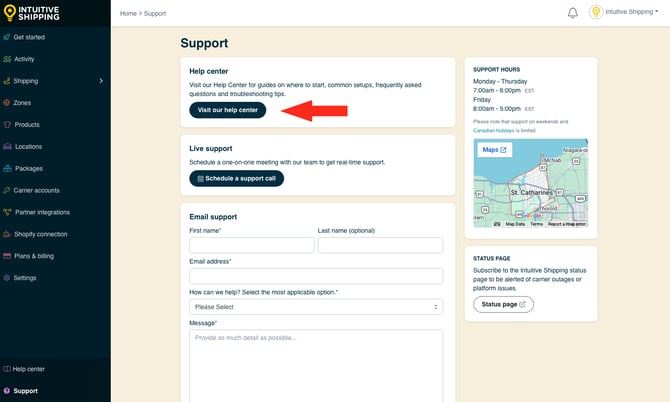This screenshot has width=670, height=402.
Task: Click into the Message text area
Action: pyautogui.click(x=316, y=366)
